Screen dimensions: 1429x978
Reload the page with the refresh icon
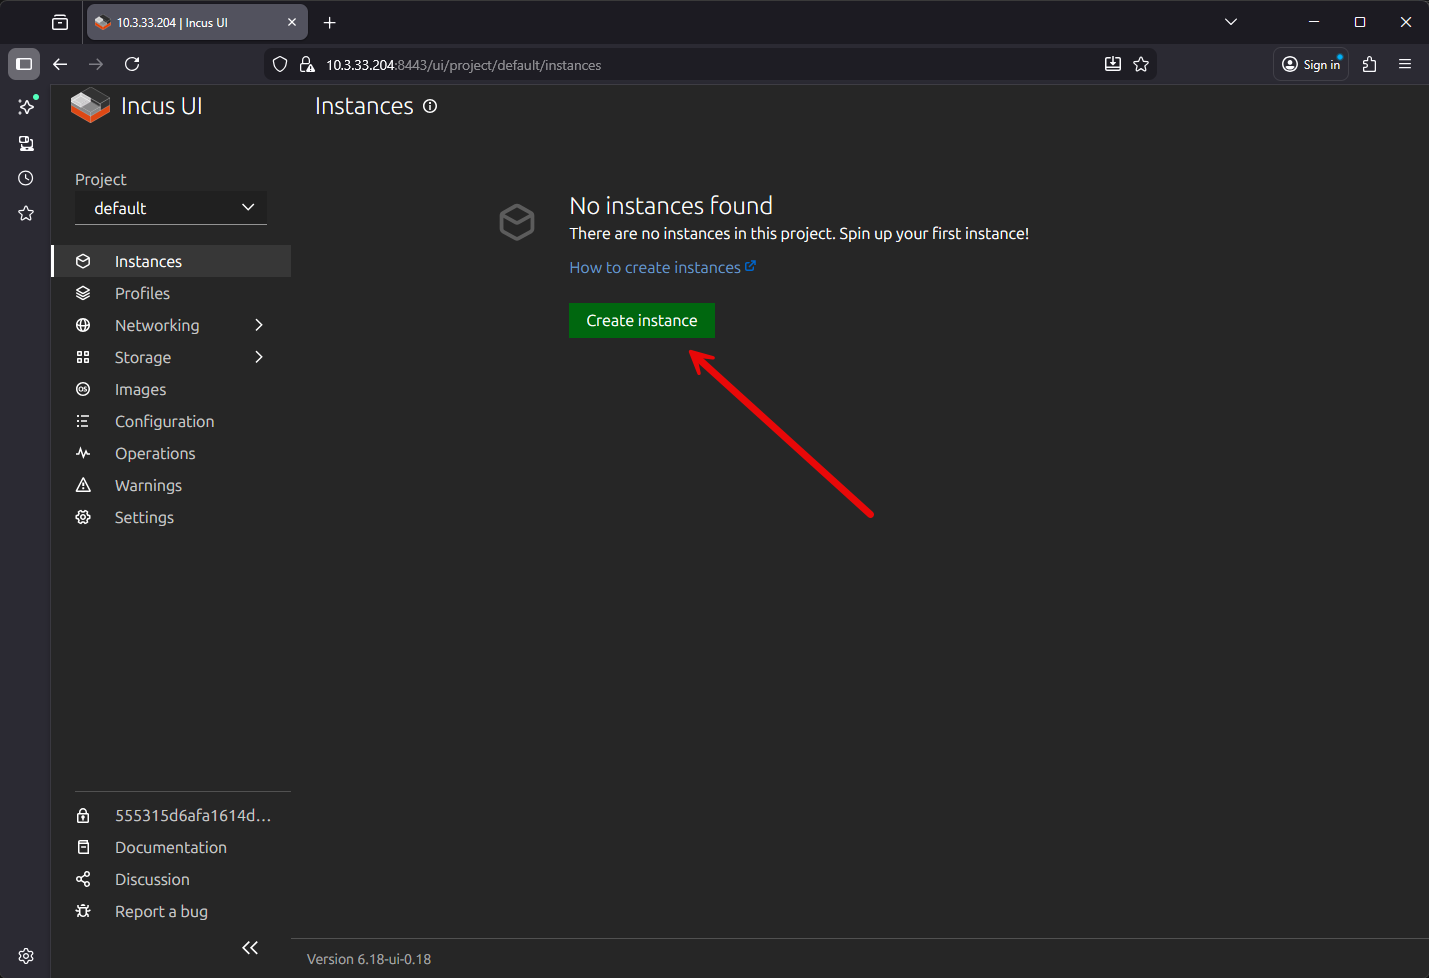click(132, 64)
